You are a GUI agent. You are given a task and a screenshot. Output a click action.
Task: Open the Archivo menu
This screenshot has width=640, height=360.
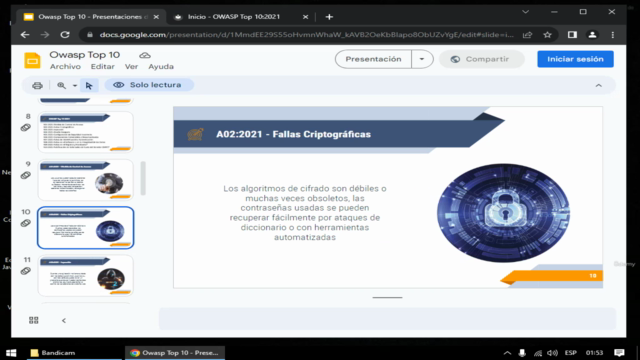pos(65,67)
